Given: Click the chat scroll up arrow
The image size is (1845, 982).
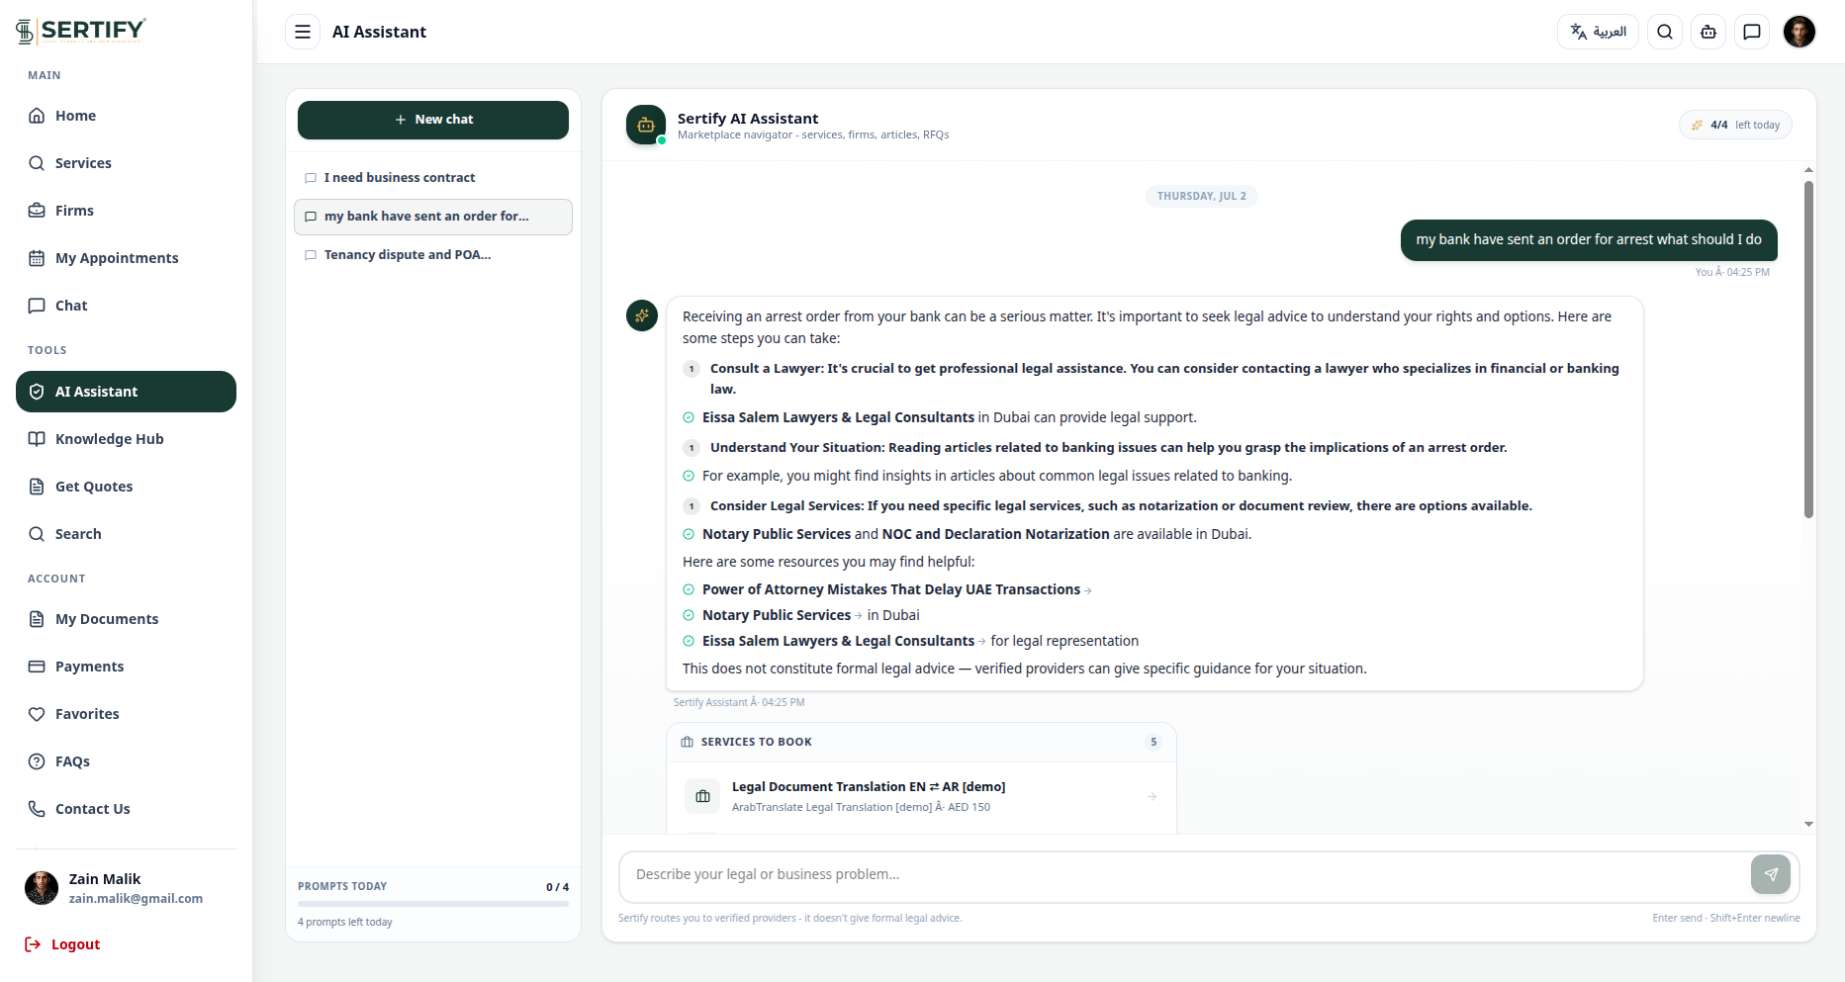Looking at the screenshot, I should coord(1808,170).
